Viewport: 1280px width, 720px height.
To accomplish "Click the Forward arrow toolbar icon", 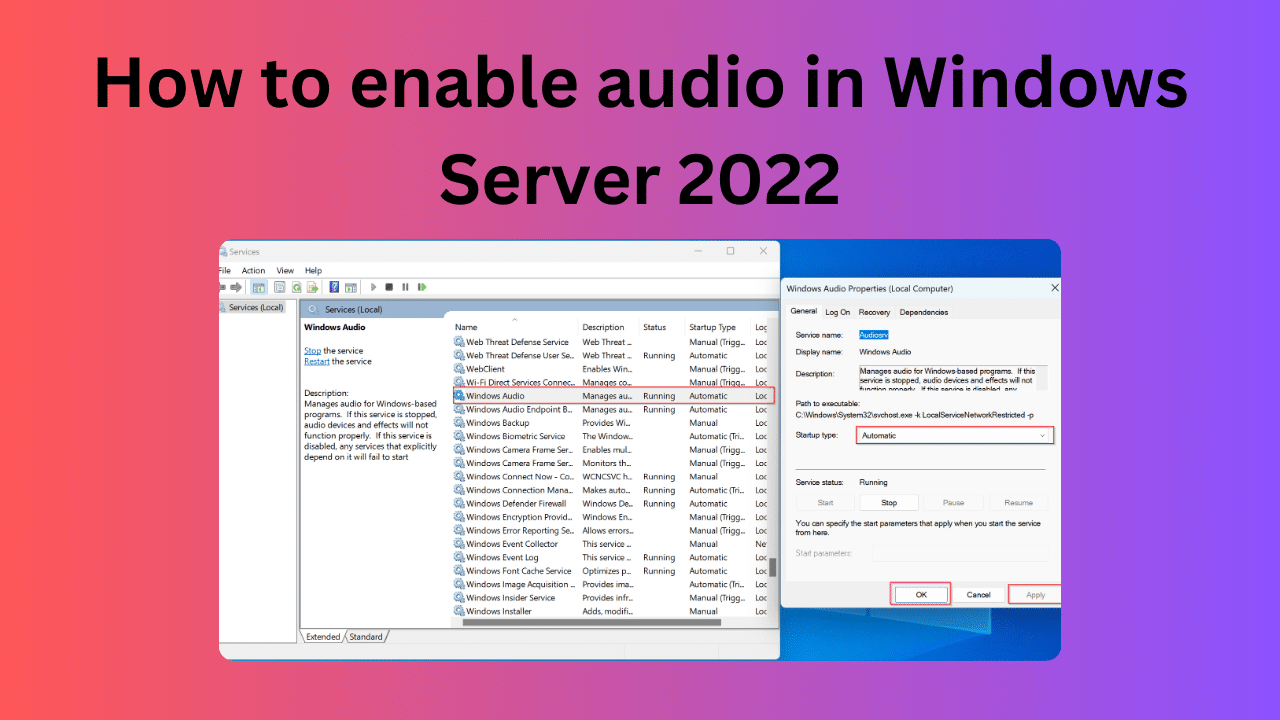I will coord(236,287).
